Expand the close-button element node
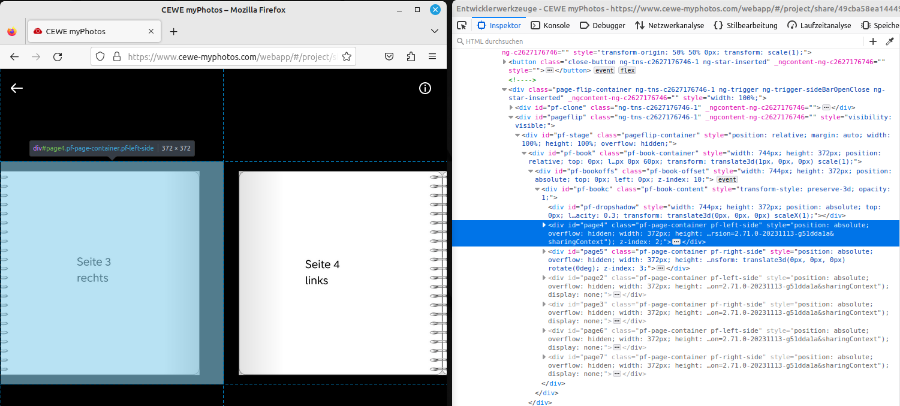Viewport: 900px width, 406px height. pos(505,61)
